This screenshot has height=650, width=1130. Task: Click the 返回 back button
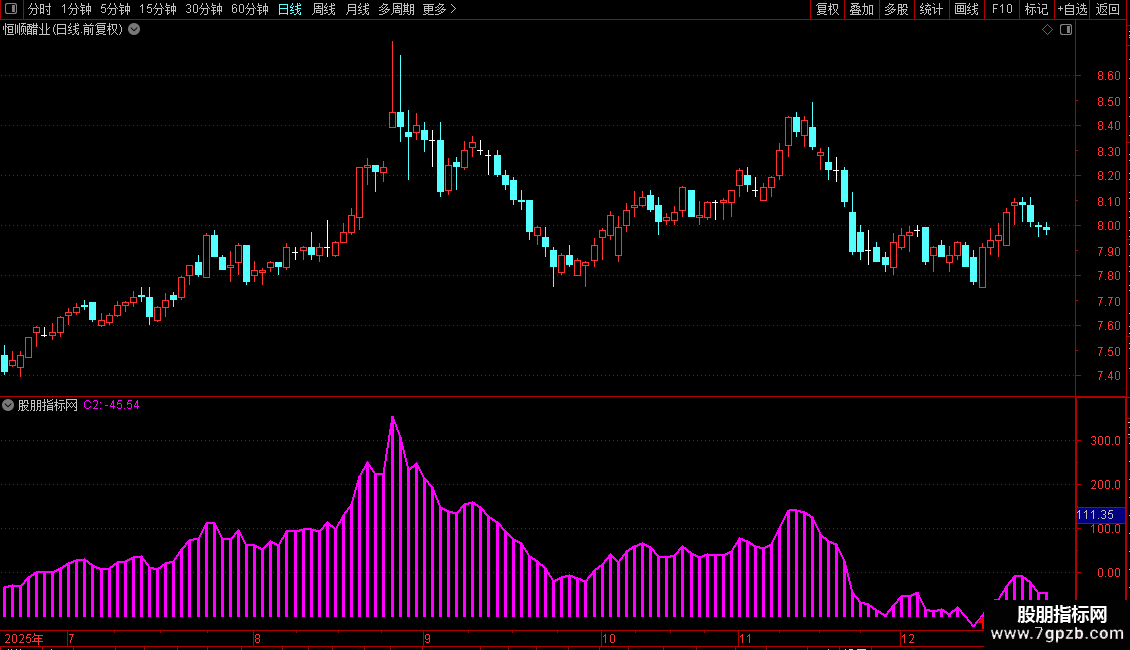[1108, 9]
